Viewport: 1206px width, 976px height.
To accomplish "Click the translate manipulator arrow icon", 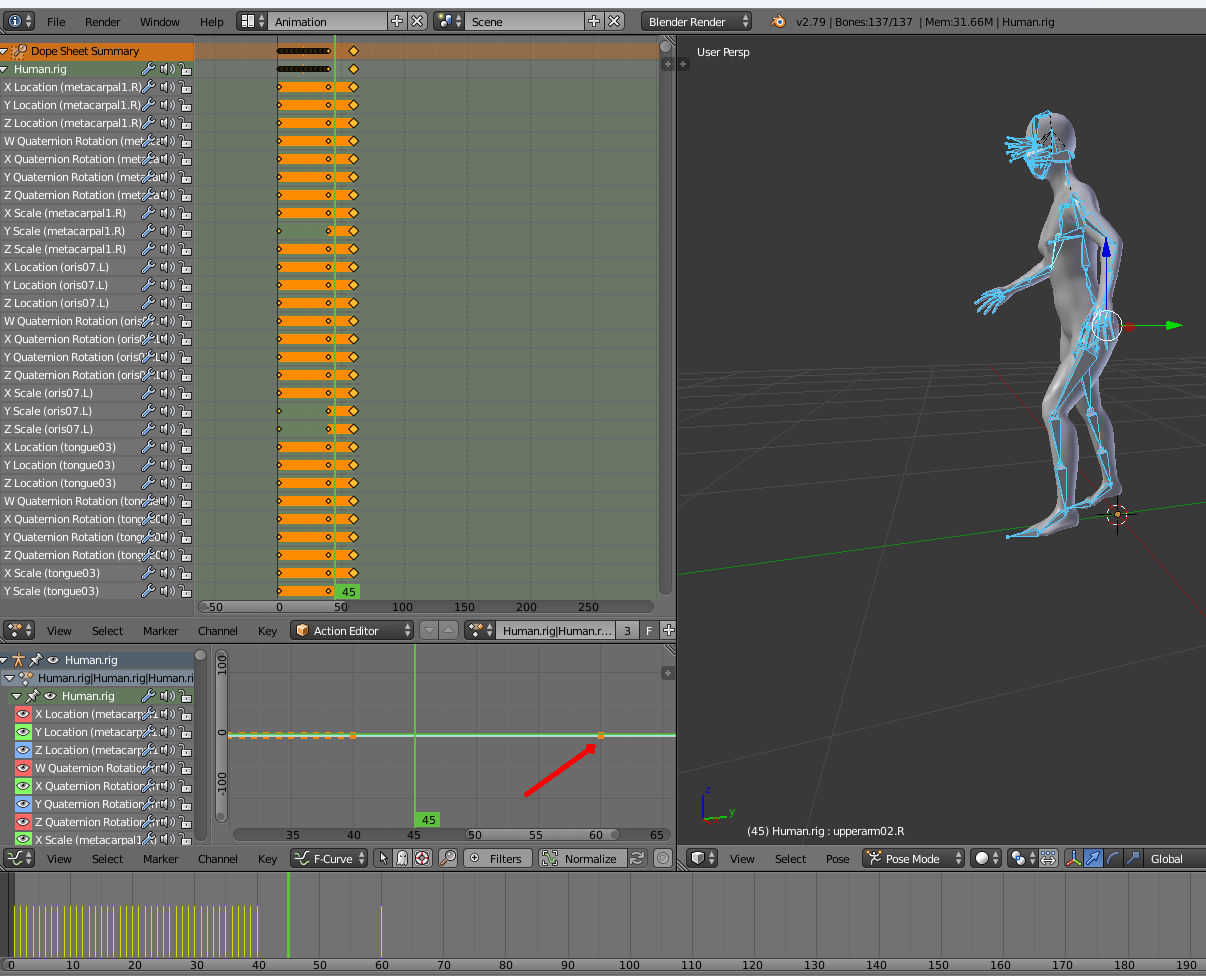I will tap(1093, 858).
